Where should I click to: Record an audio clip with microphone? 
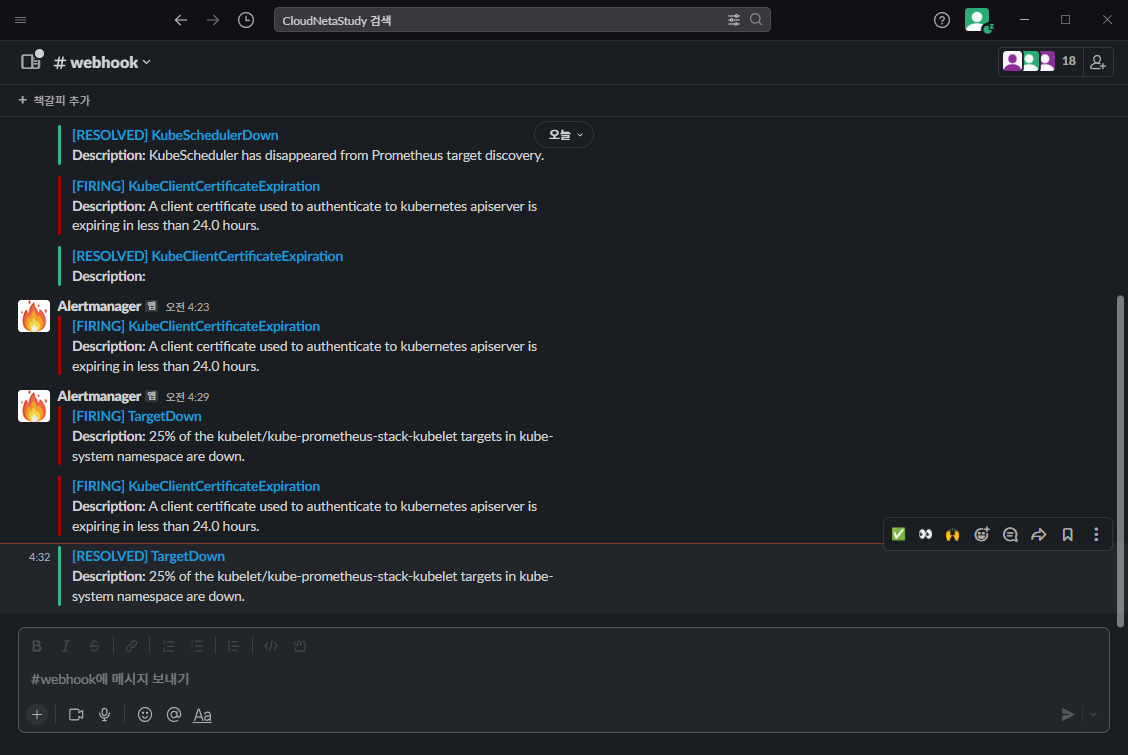click(104, 714)
